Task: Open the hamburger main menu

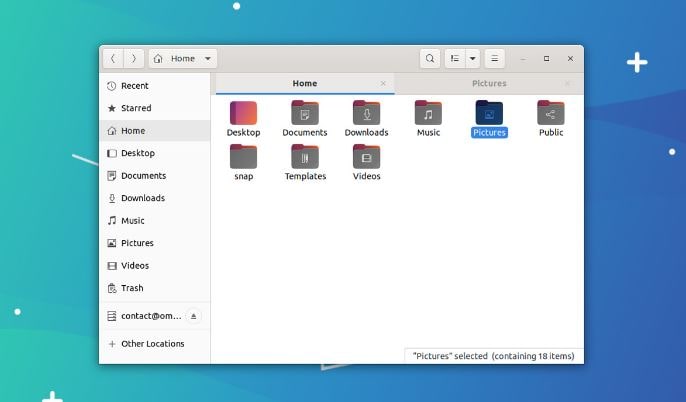Action: point(494,59)
